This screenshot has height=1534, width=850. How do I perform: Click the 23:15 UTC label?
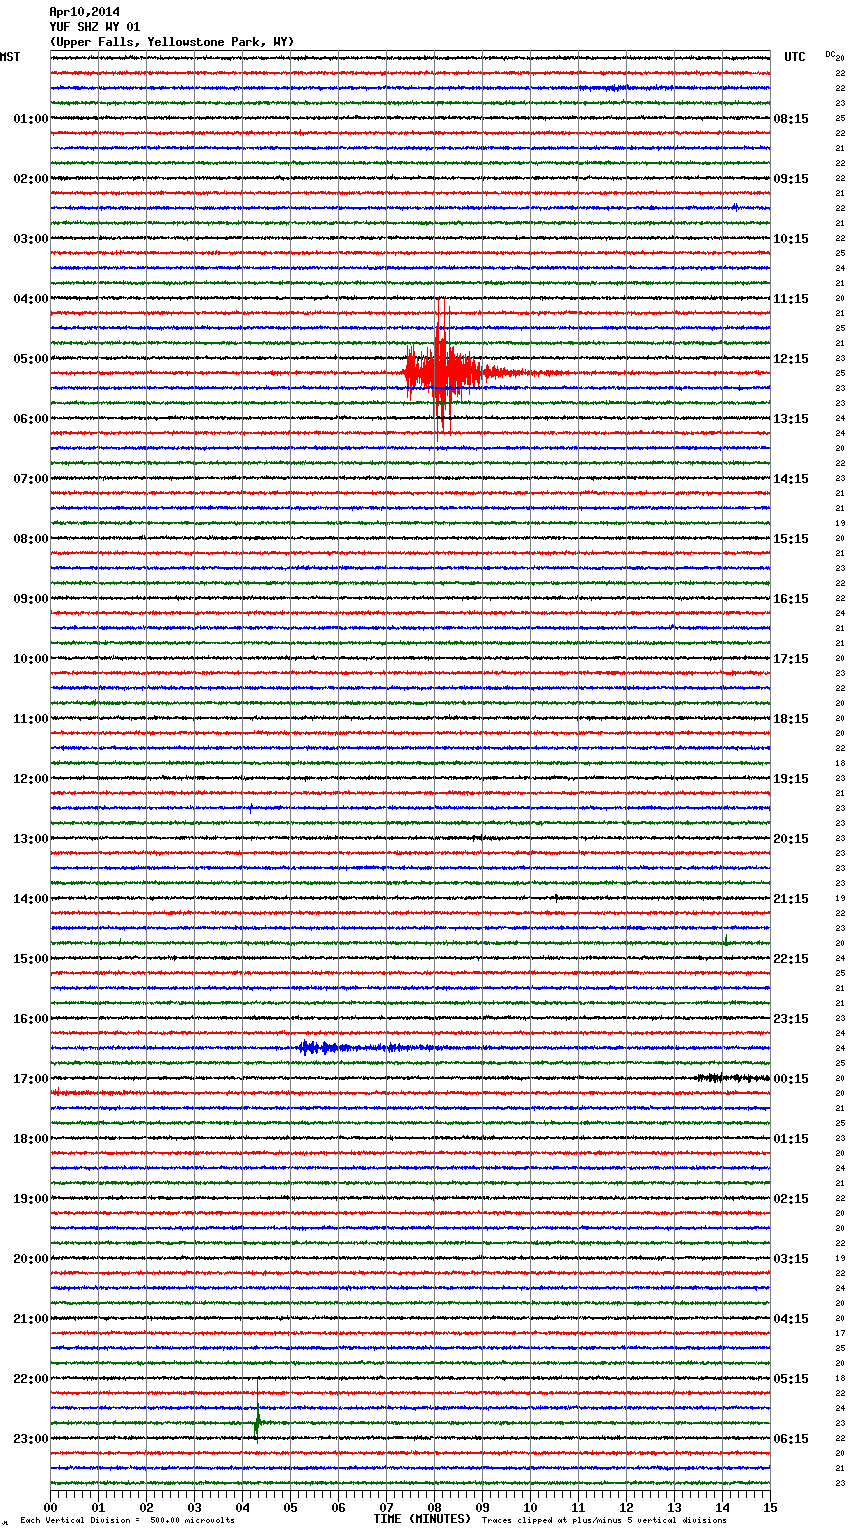click(791, 1019)
